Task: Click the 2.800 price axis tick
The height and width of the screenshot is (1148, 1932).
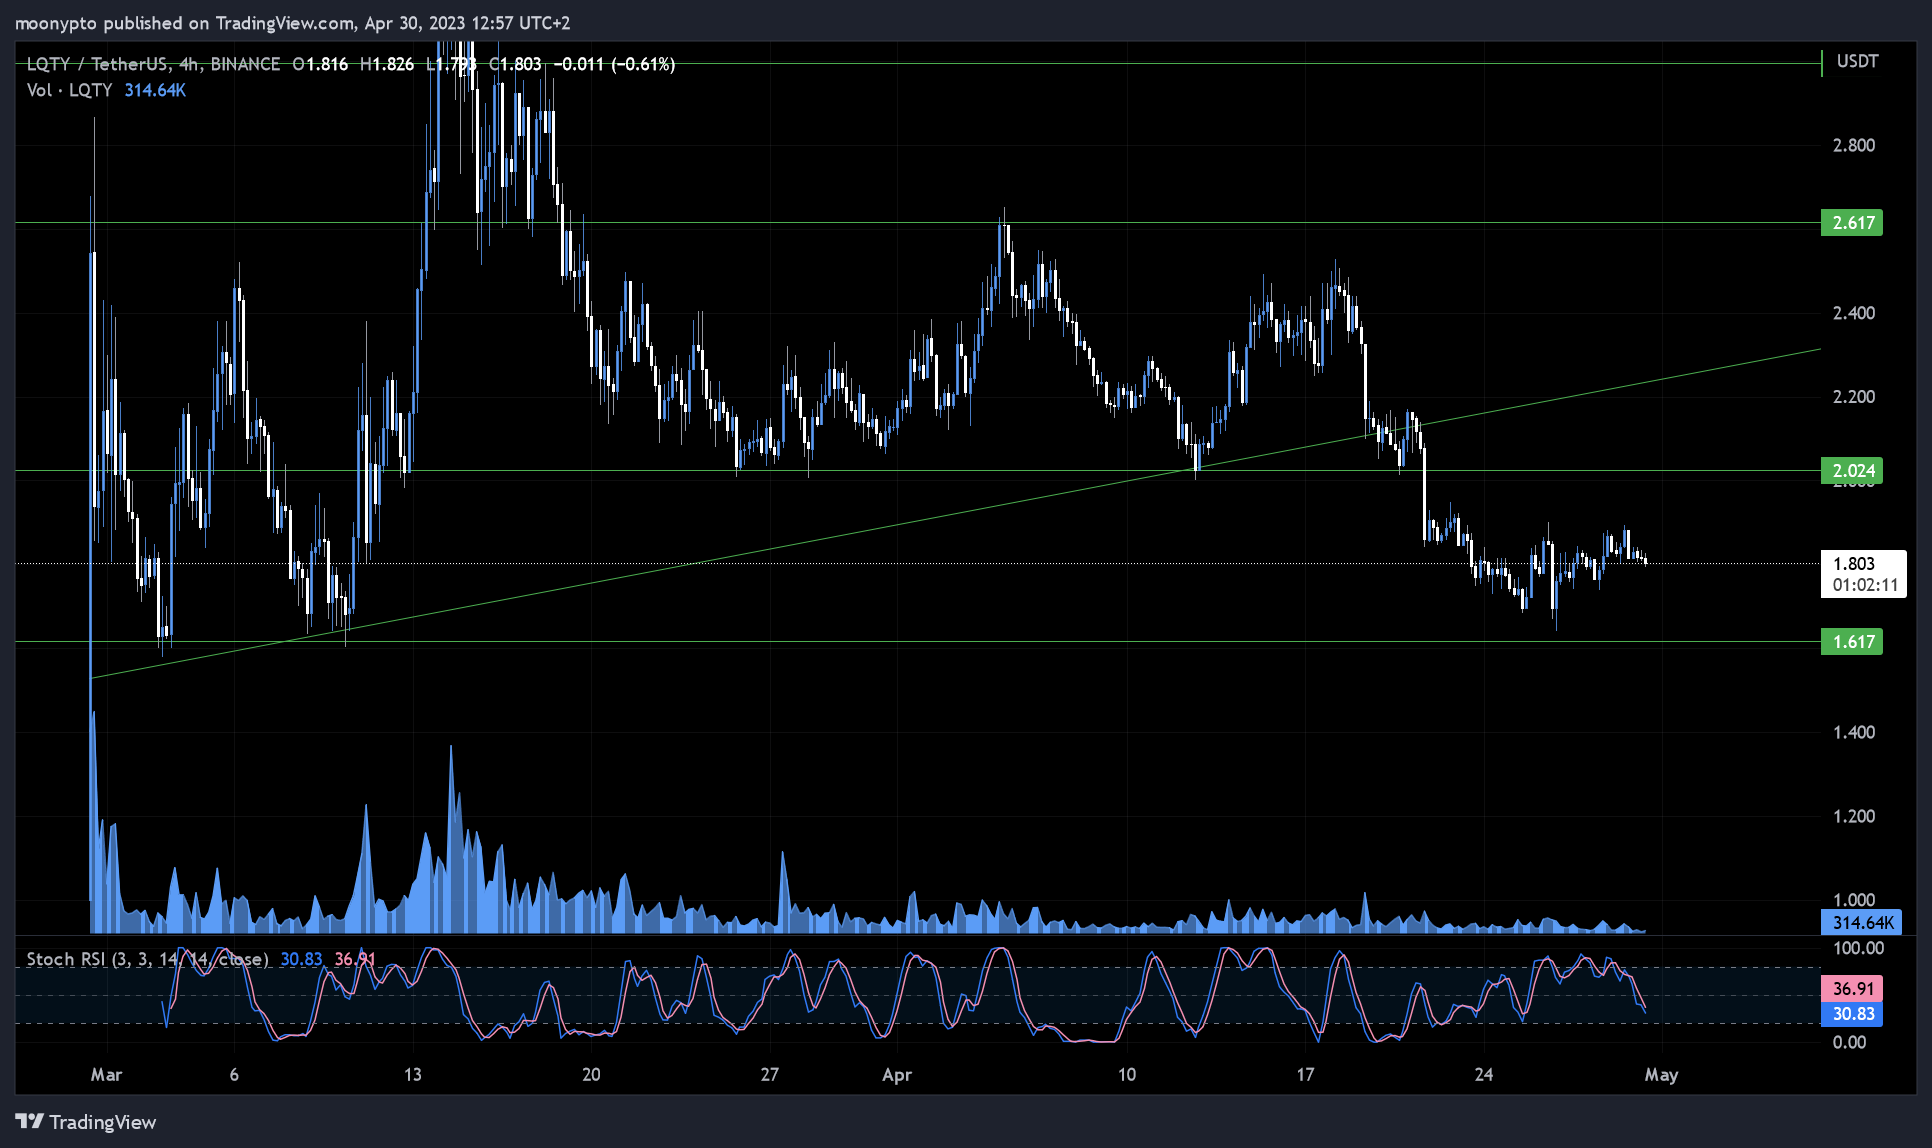Action: pos(1853,146)
